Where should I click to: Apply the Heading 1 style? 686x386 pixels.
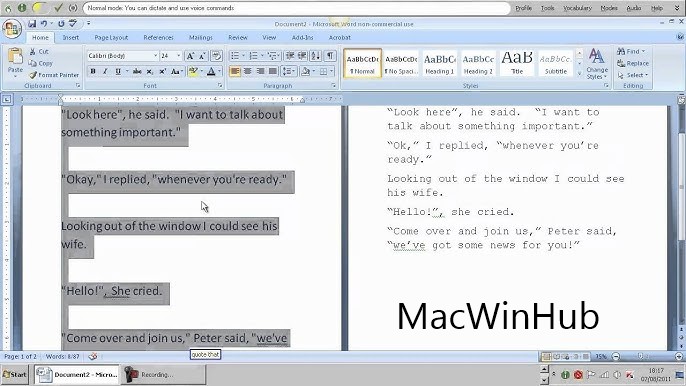click(x=439, y=63)
